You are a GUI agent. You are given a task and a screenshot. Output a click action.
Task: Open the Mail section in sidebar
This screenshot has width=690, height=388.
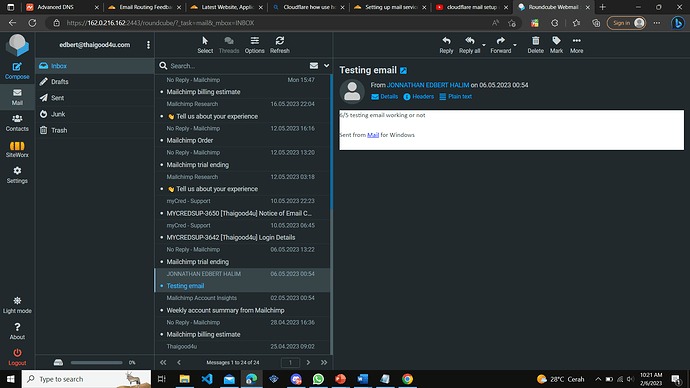coord(17,97)
